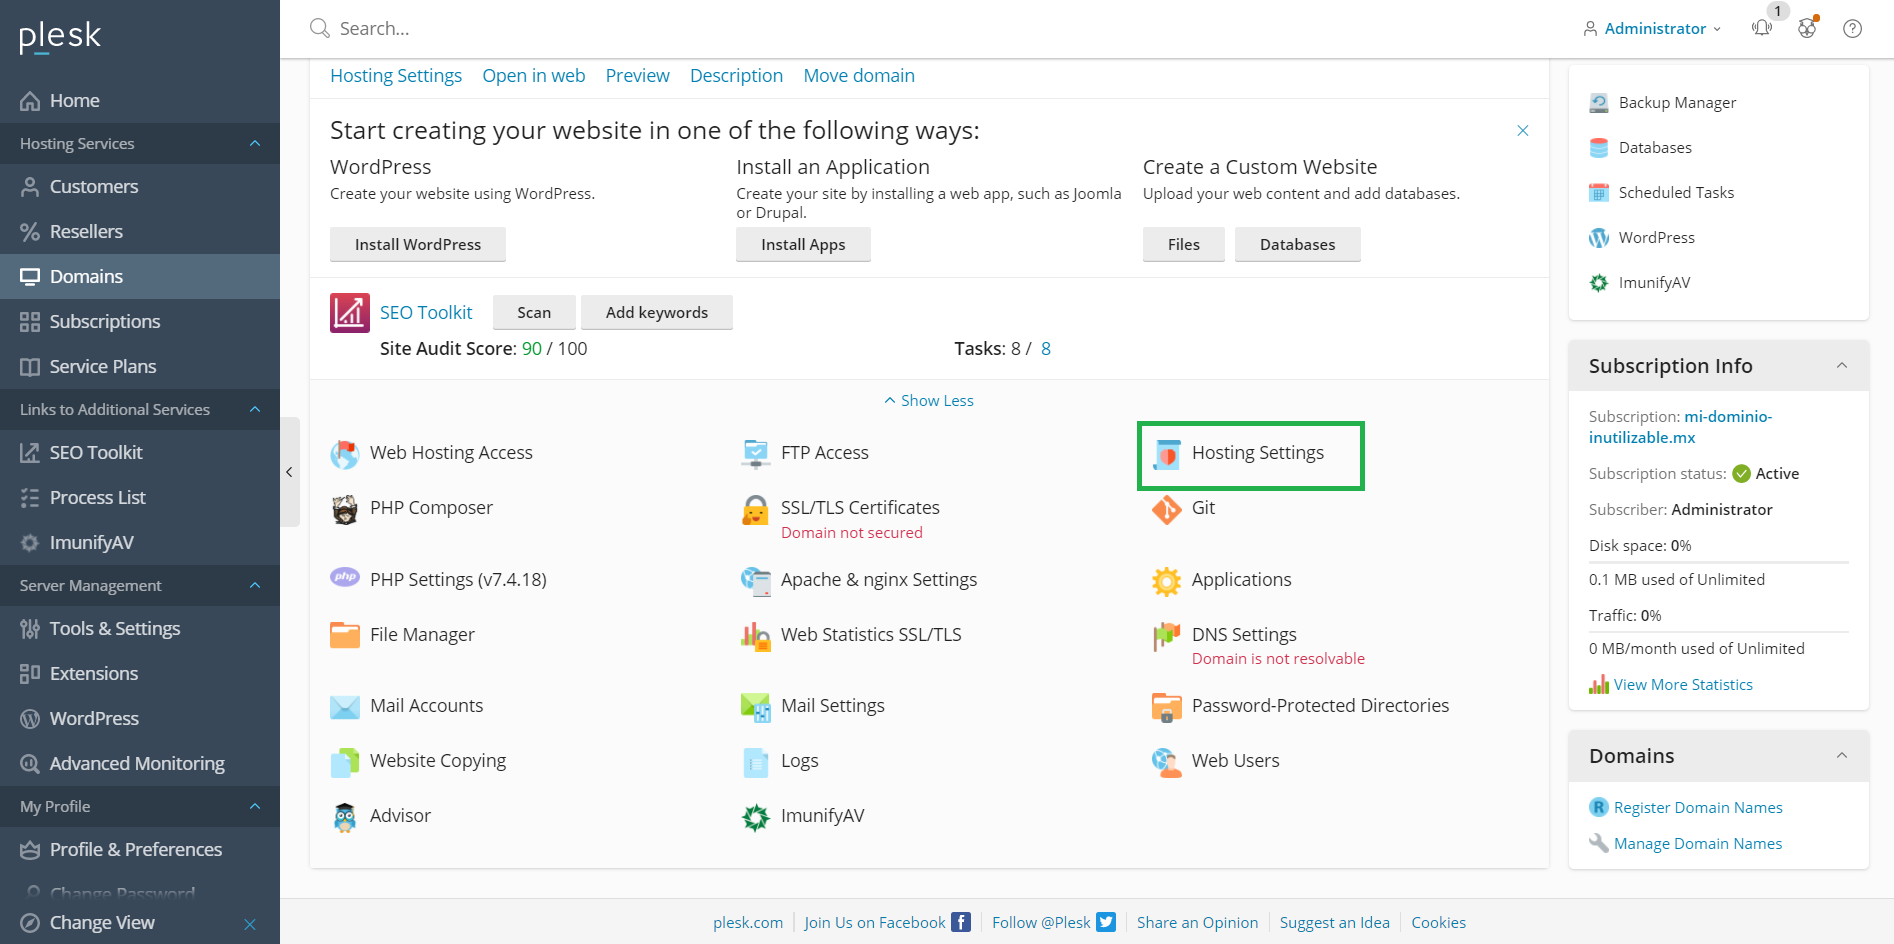Open File Manager folder icon
1894x944 pixels.
(345, 635)
